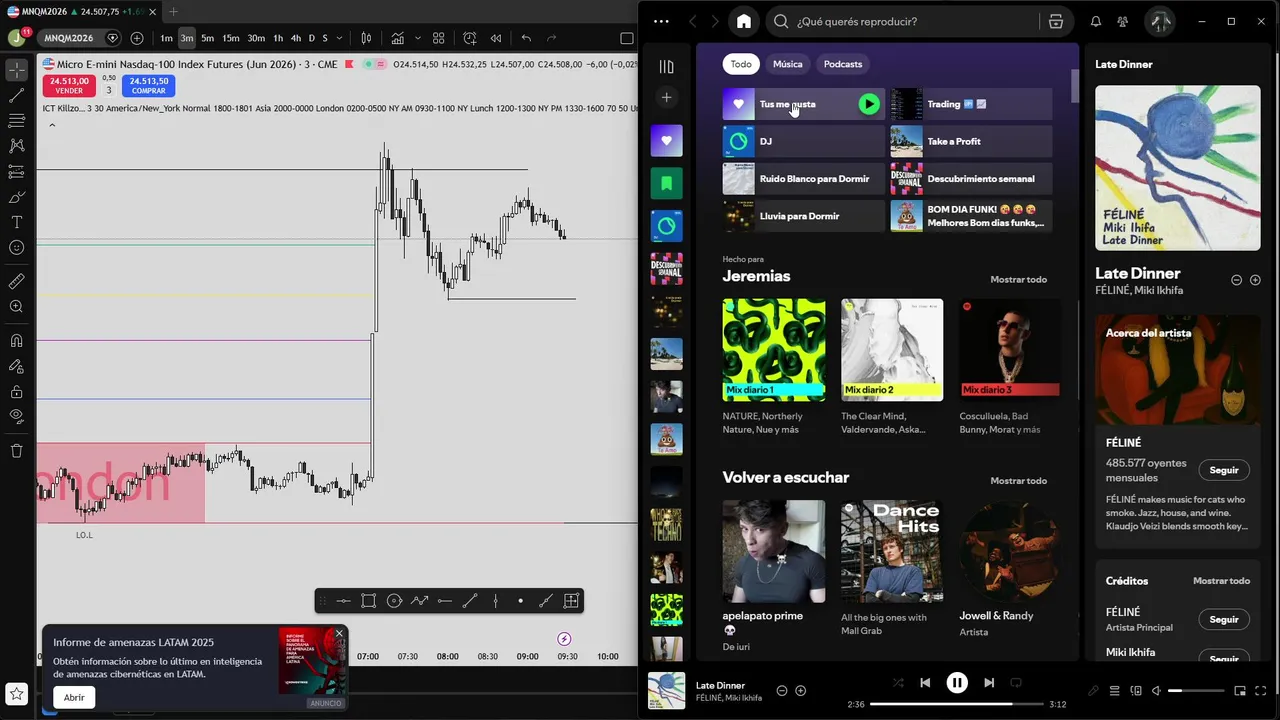The height and width of the screenshot is (720, 1280).
Task: Open the Spotify browse icon beside search
Action: (x=1056, y=21)
